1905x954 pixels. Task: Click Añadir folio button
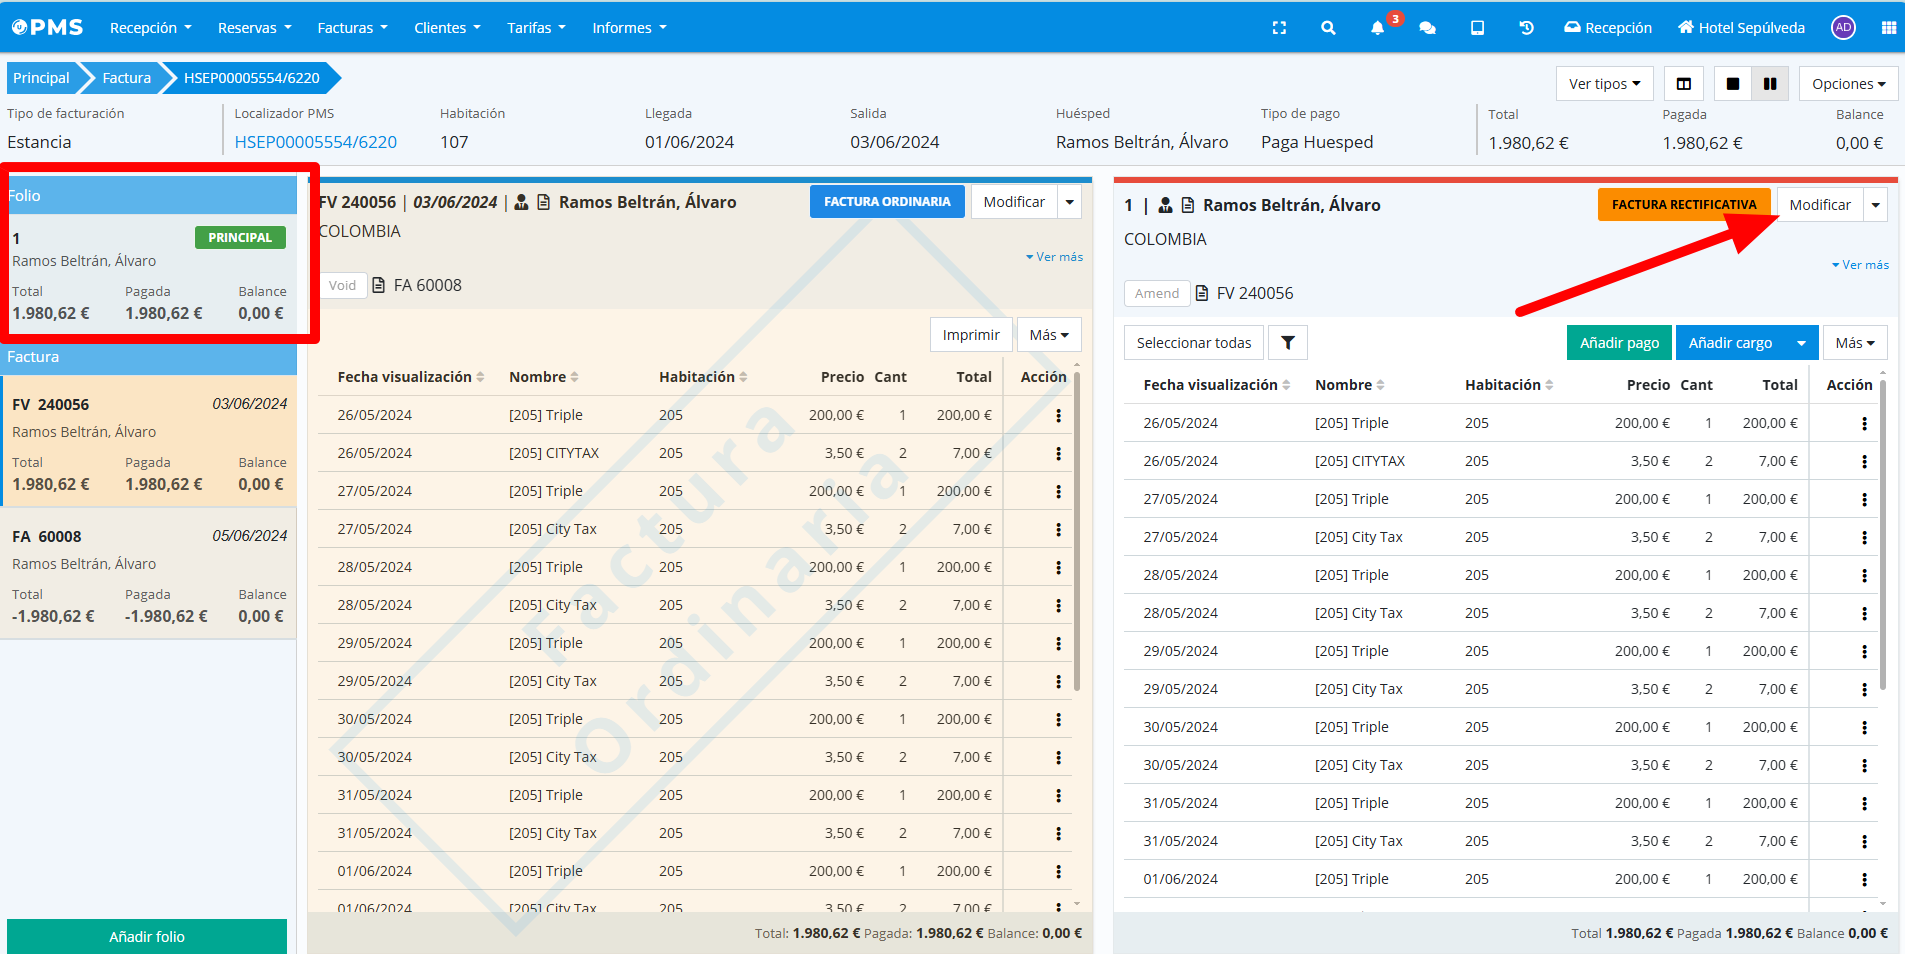[x=147, y=937]
